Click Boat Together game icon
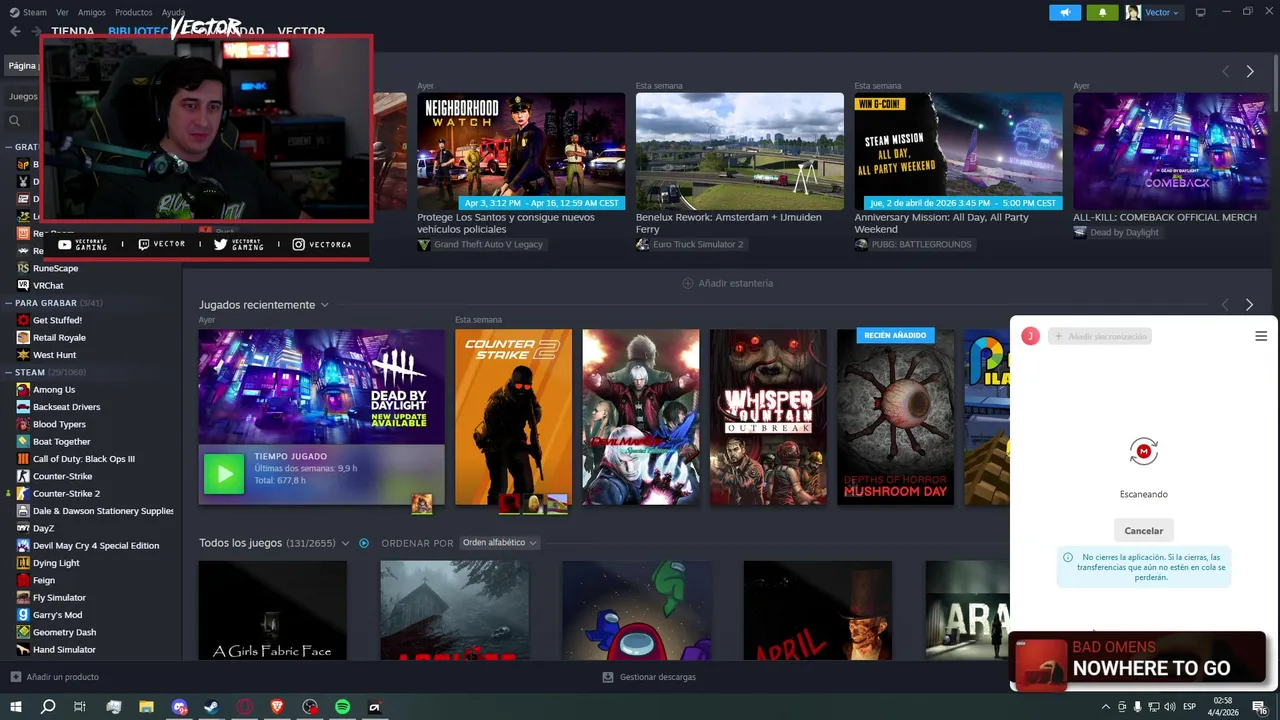Screen dimensions: 1280x720 [23, 442]
